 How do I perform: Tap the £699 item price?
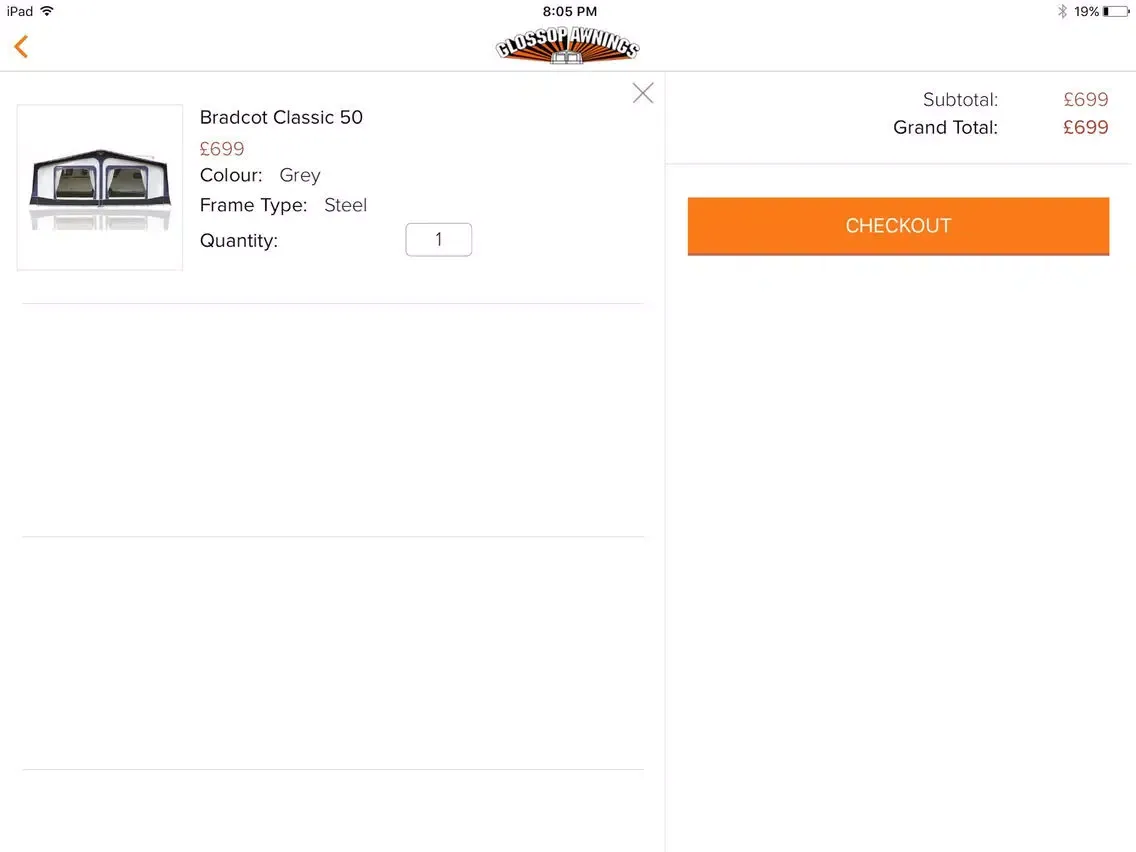tap(222, 149)
